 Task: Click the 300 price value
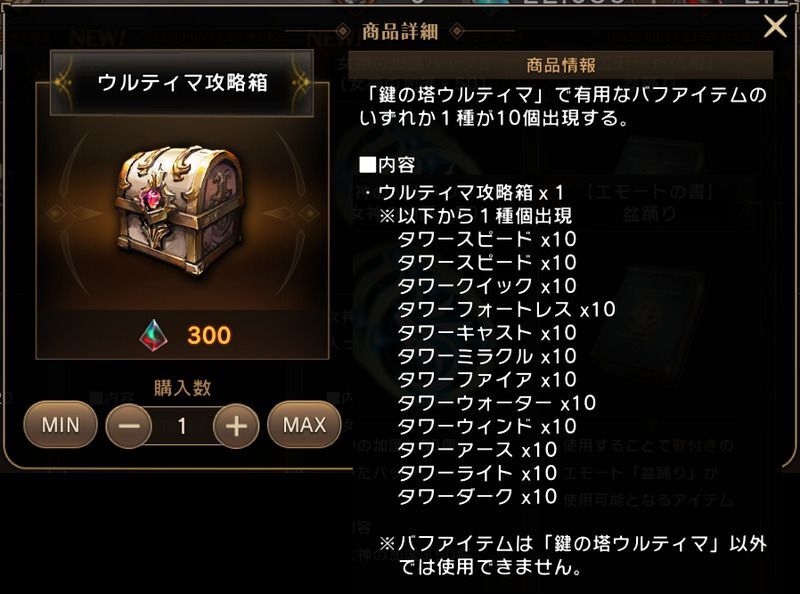[209, 335]
